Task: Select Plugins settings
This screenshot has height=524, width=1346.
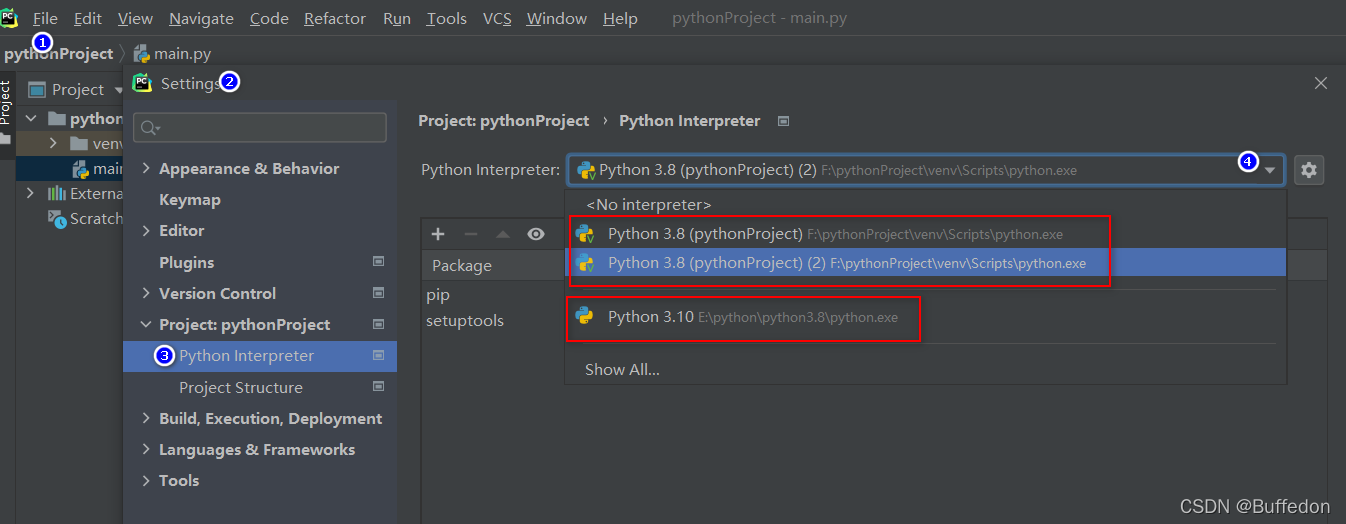Action: (186, 262)
